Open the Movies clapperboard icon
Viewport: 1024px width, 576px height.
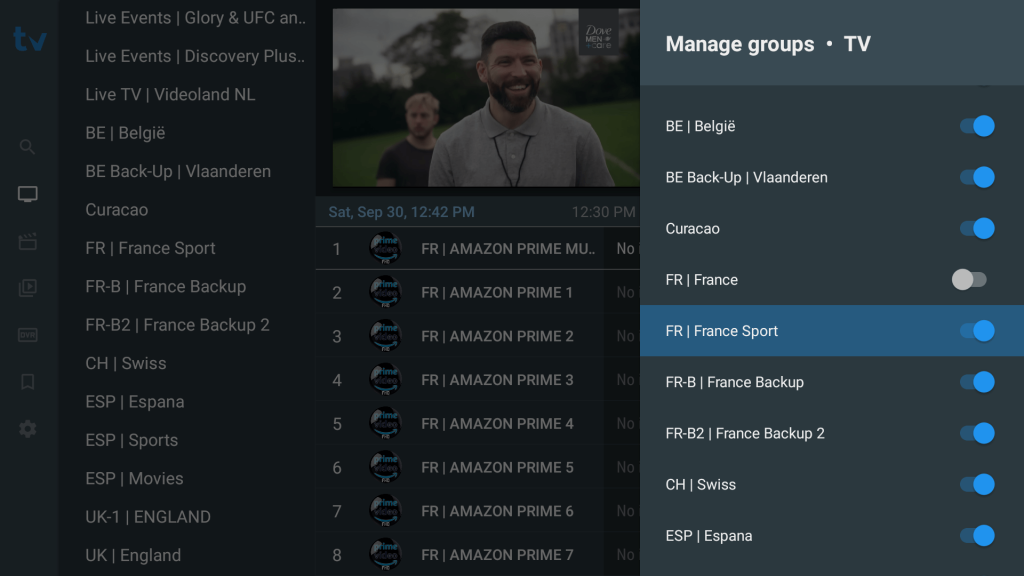tap(28, 241)
